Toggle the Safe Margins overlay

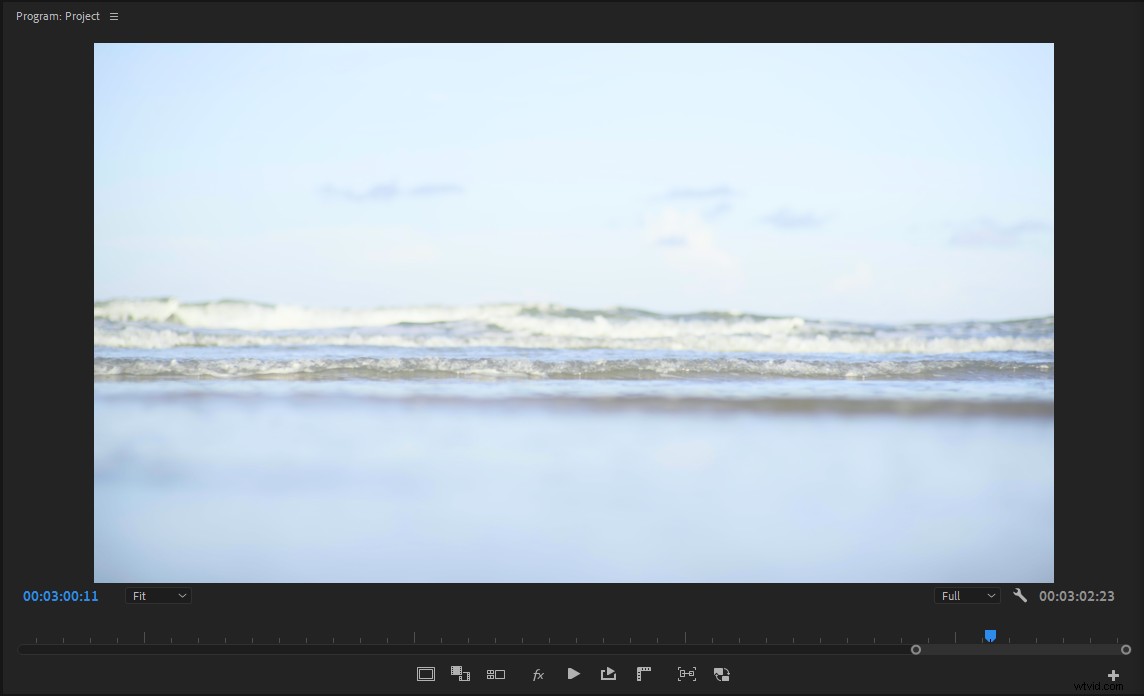tap(425, 674)
